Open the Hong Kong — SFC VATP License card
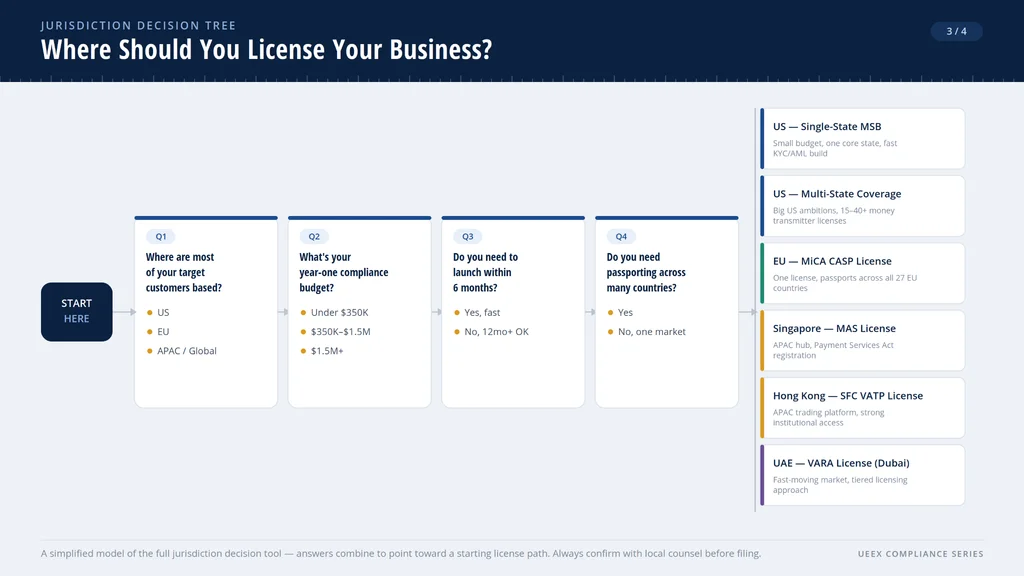This screenshot has height=576, width=1024. [x=863, y=408]
